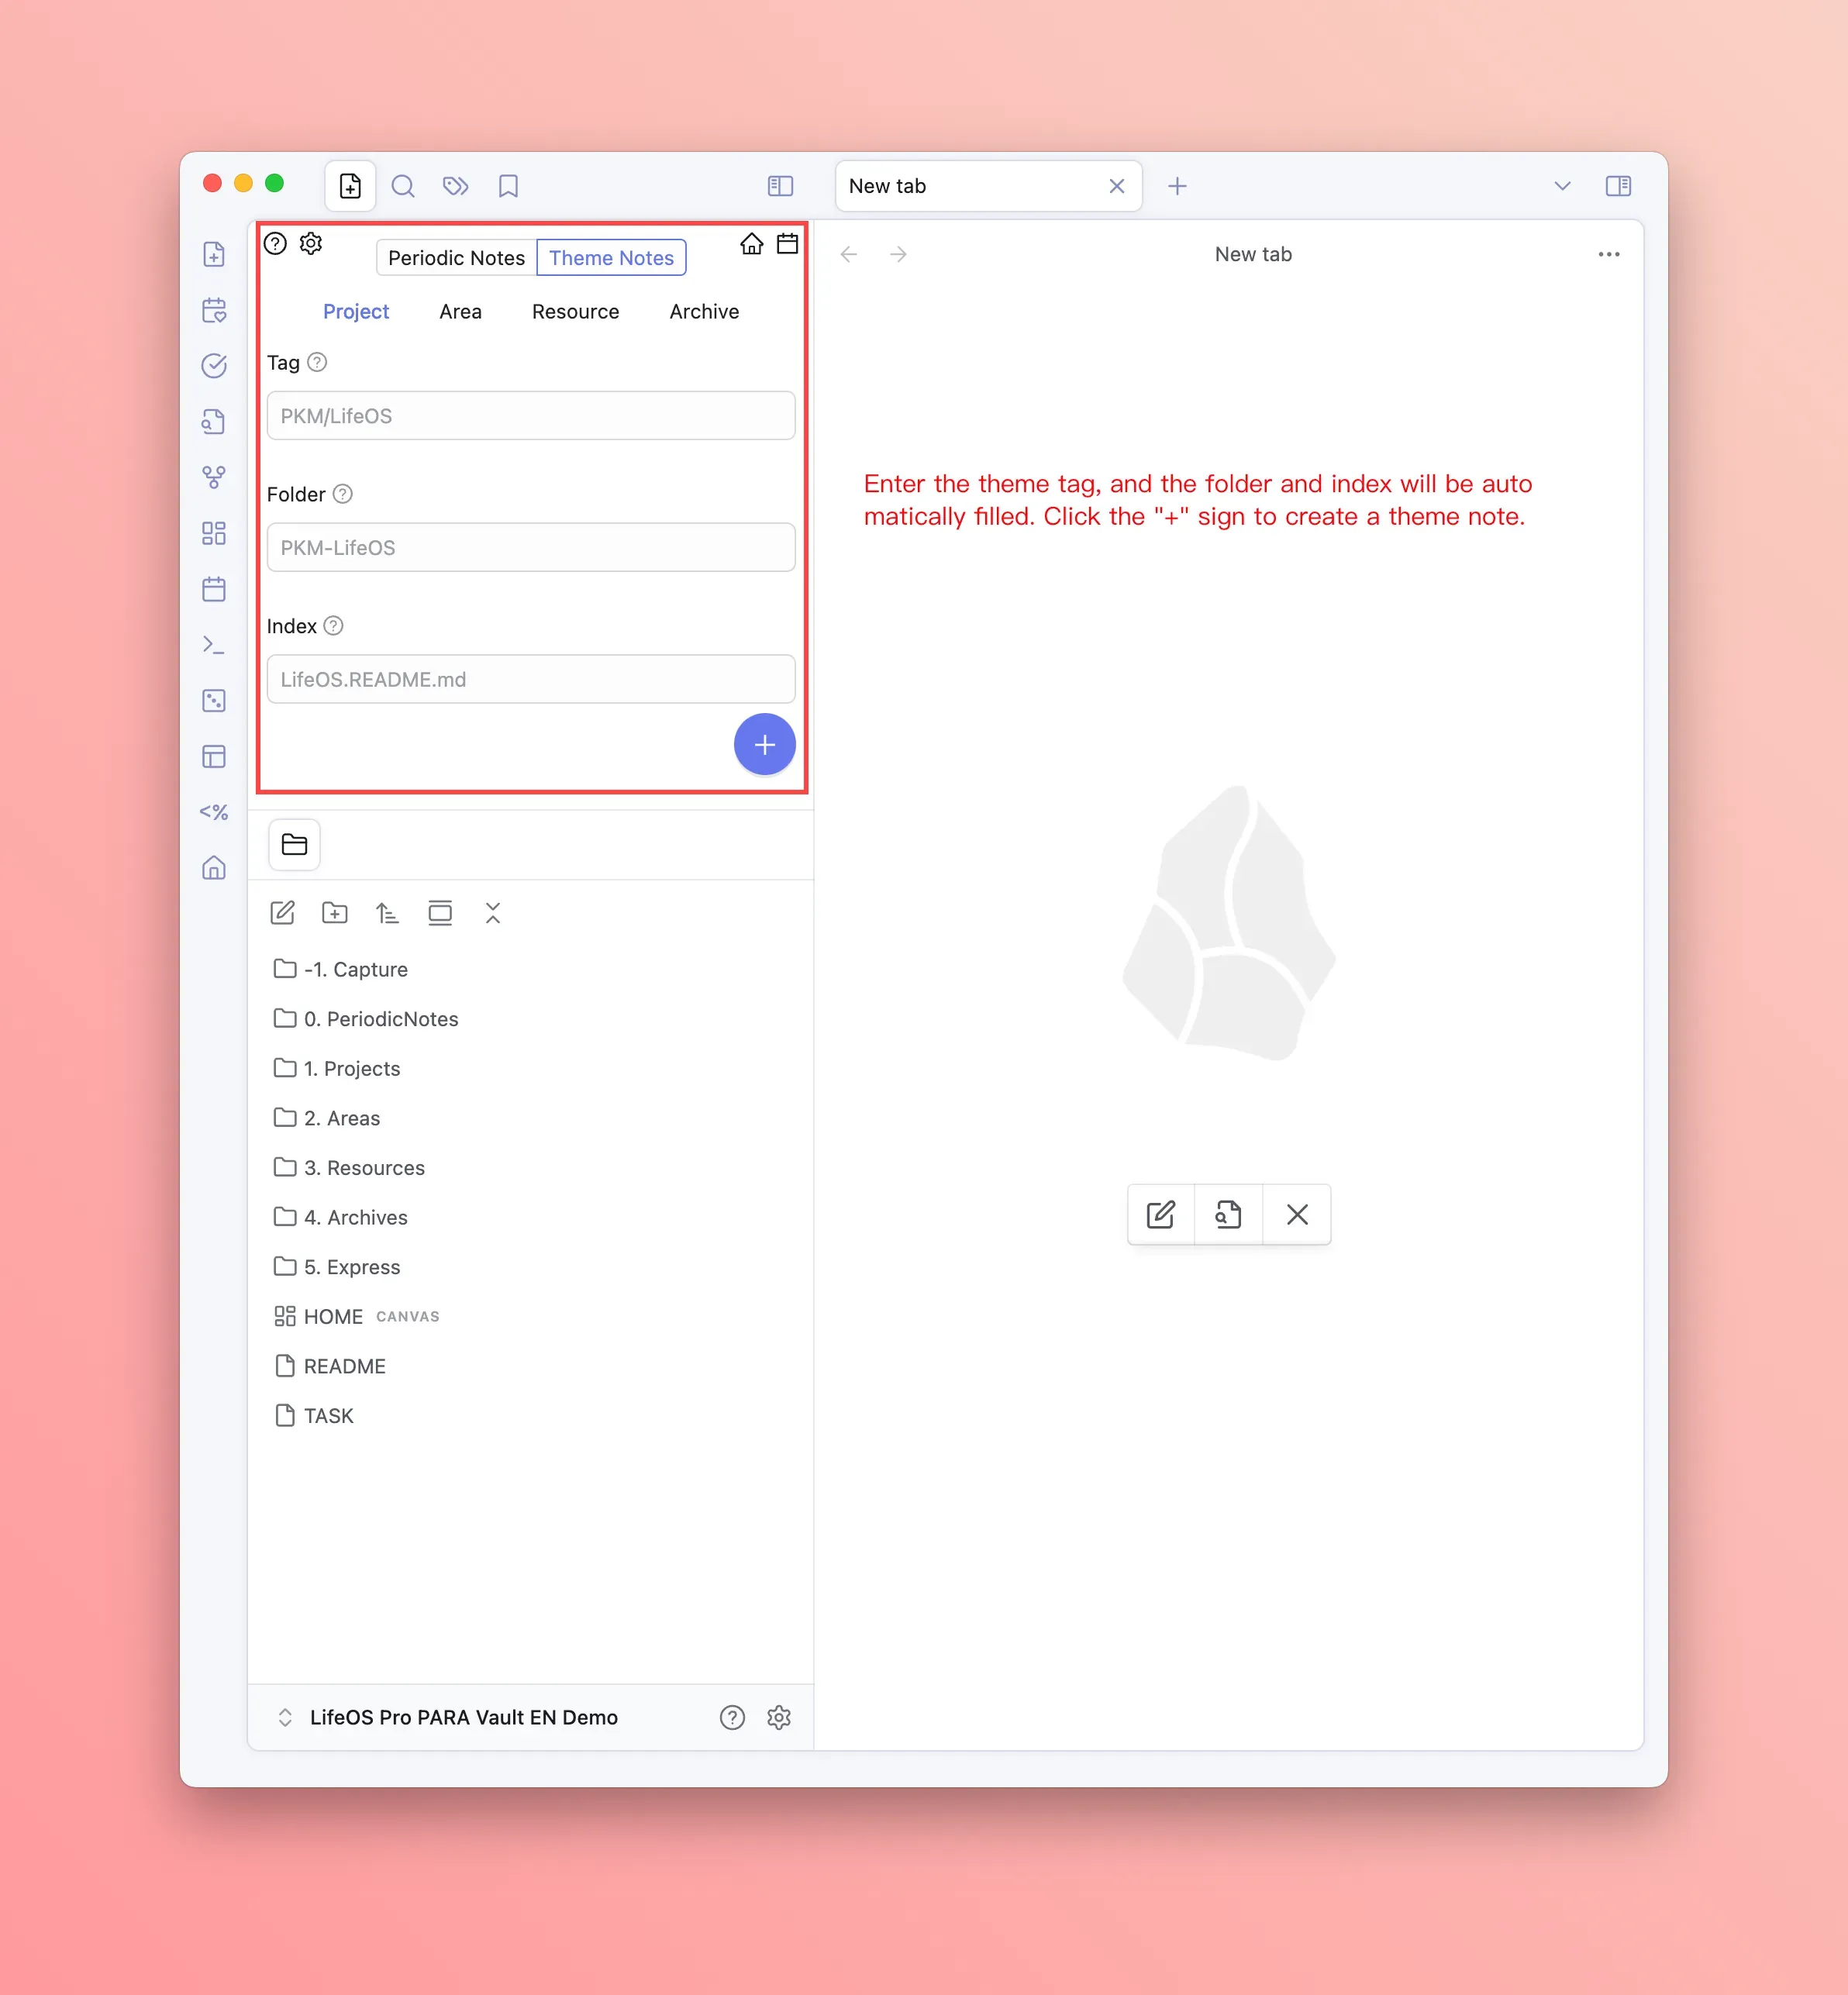The height and width of the screenshot is (1995, 1848).
Task: Open the tags pane icon
Action: (x=456, y=186)
